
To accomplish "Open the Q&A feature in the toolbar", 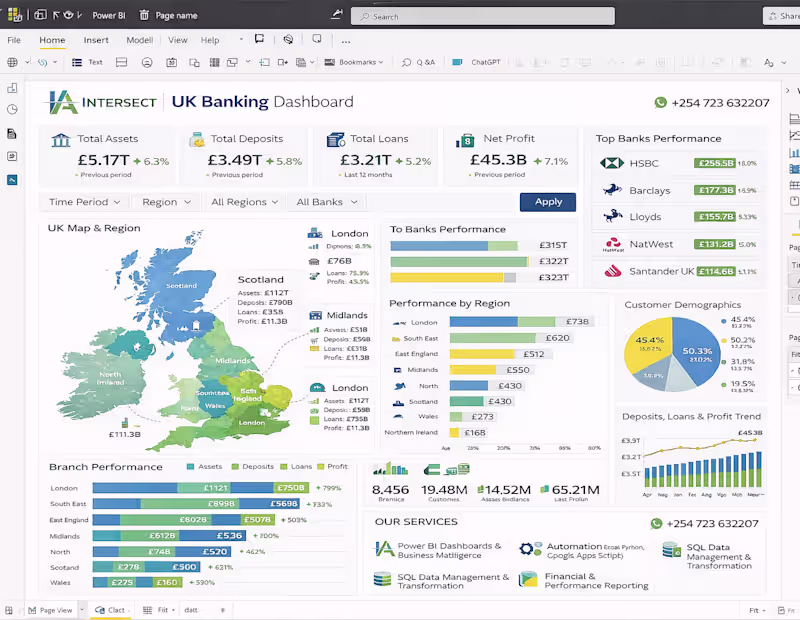I will (420, 61).
